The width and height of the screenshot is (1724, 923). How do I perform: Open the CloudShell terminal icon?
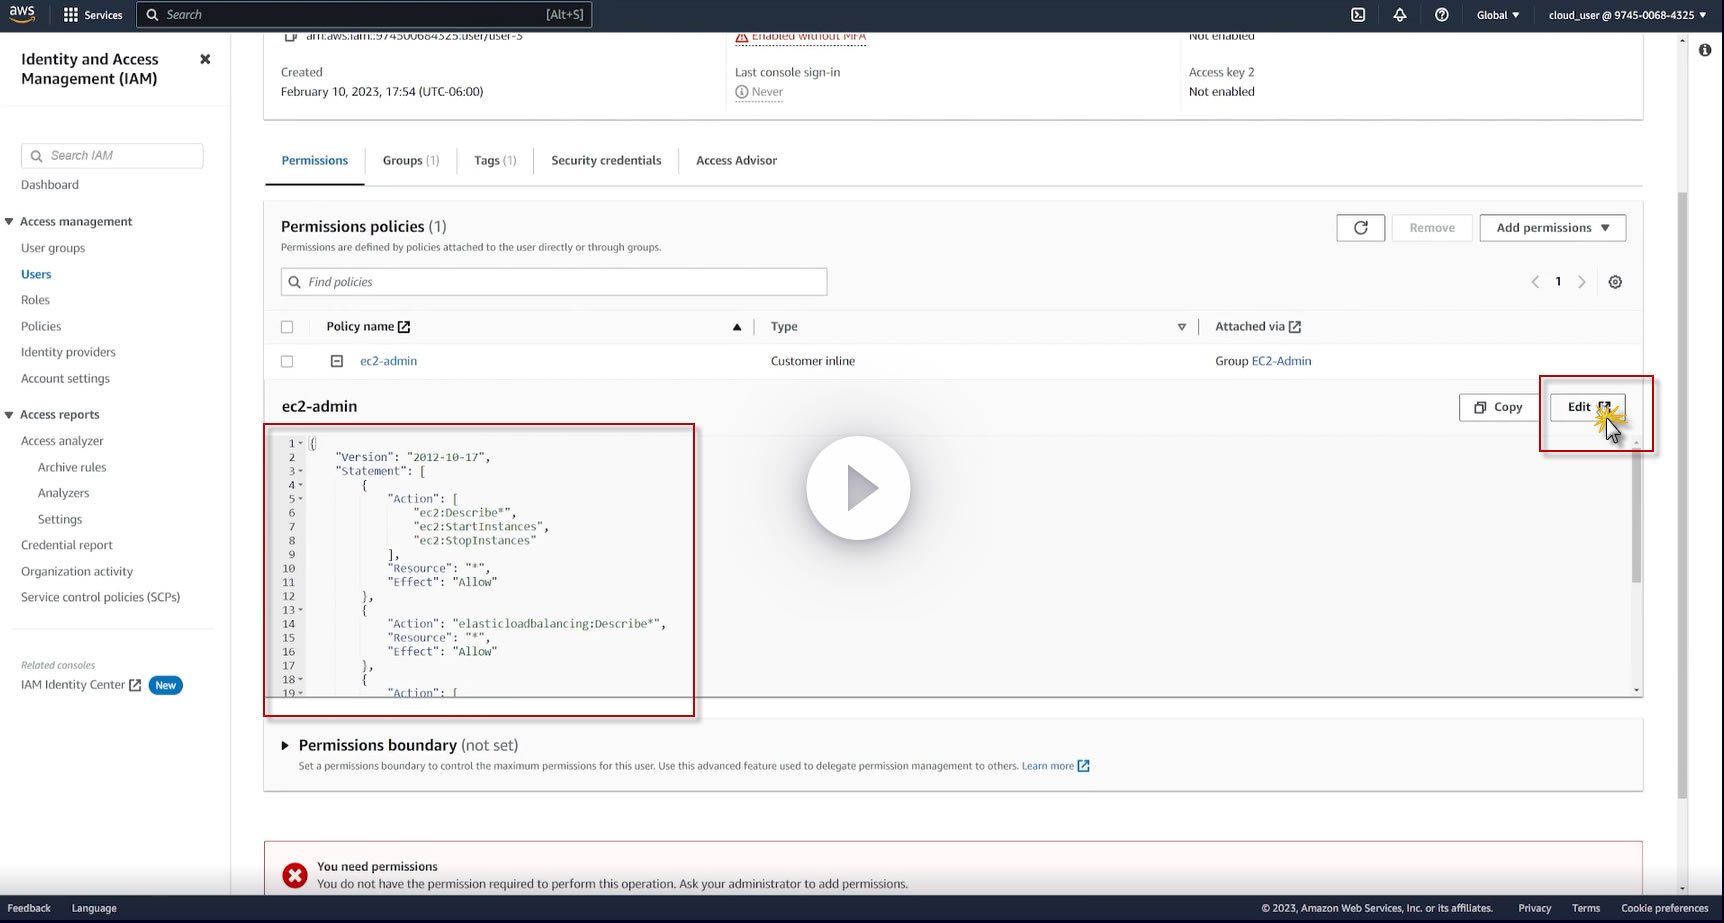[1358, 15]
